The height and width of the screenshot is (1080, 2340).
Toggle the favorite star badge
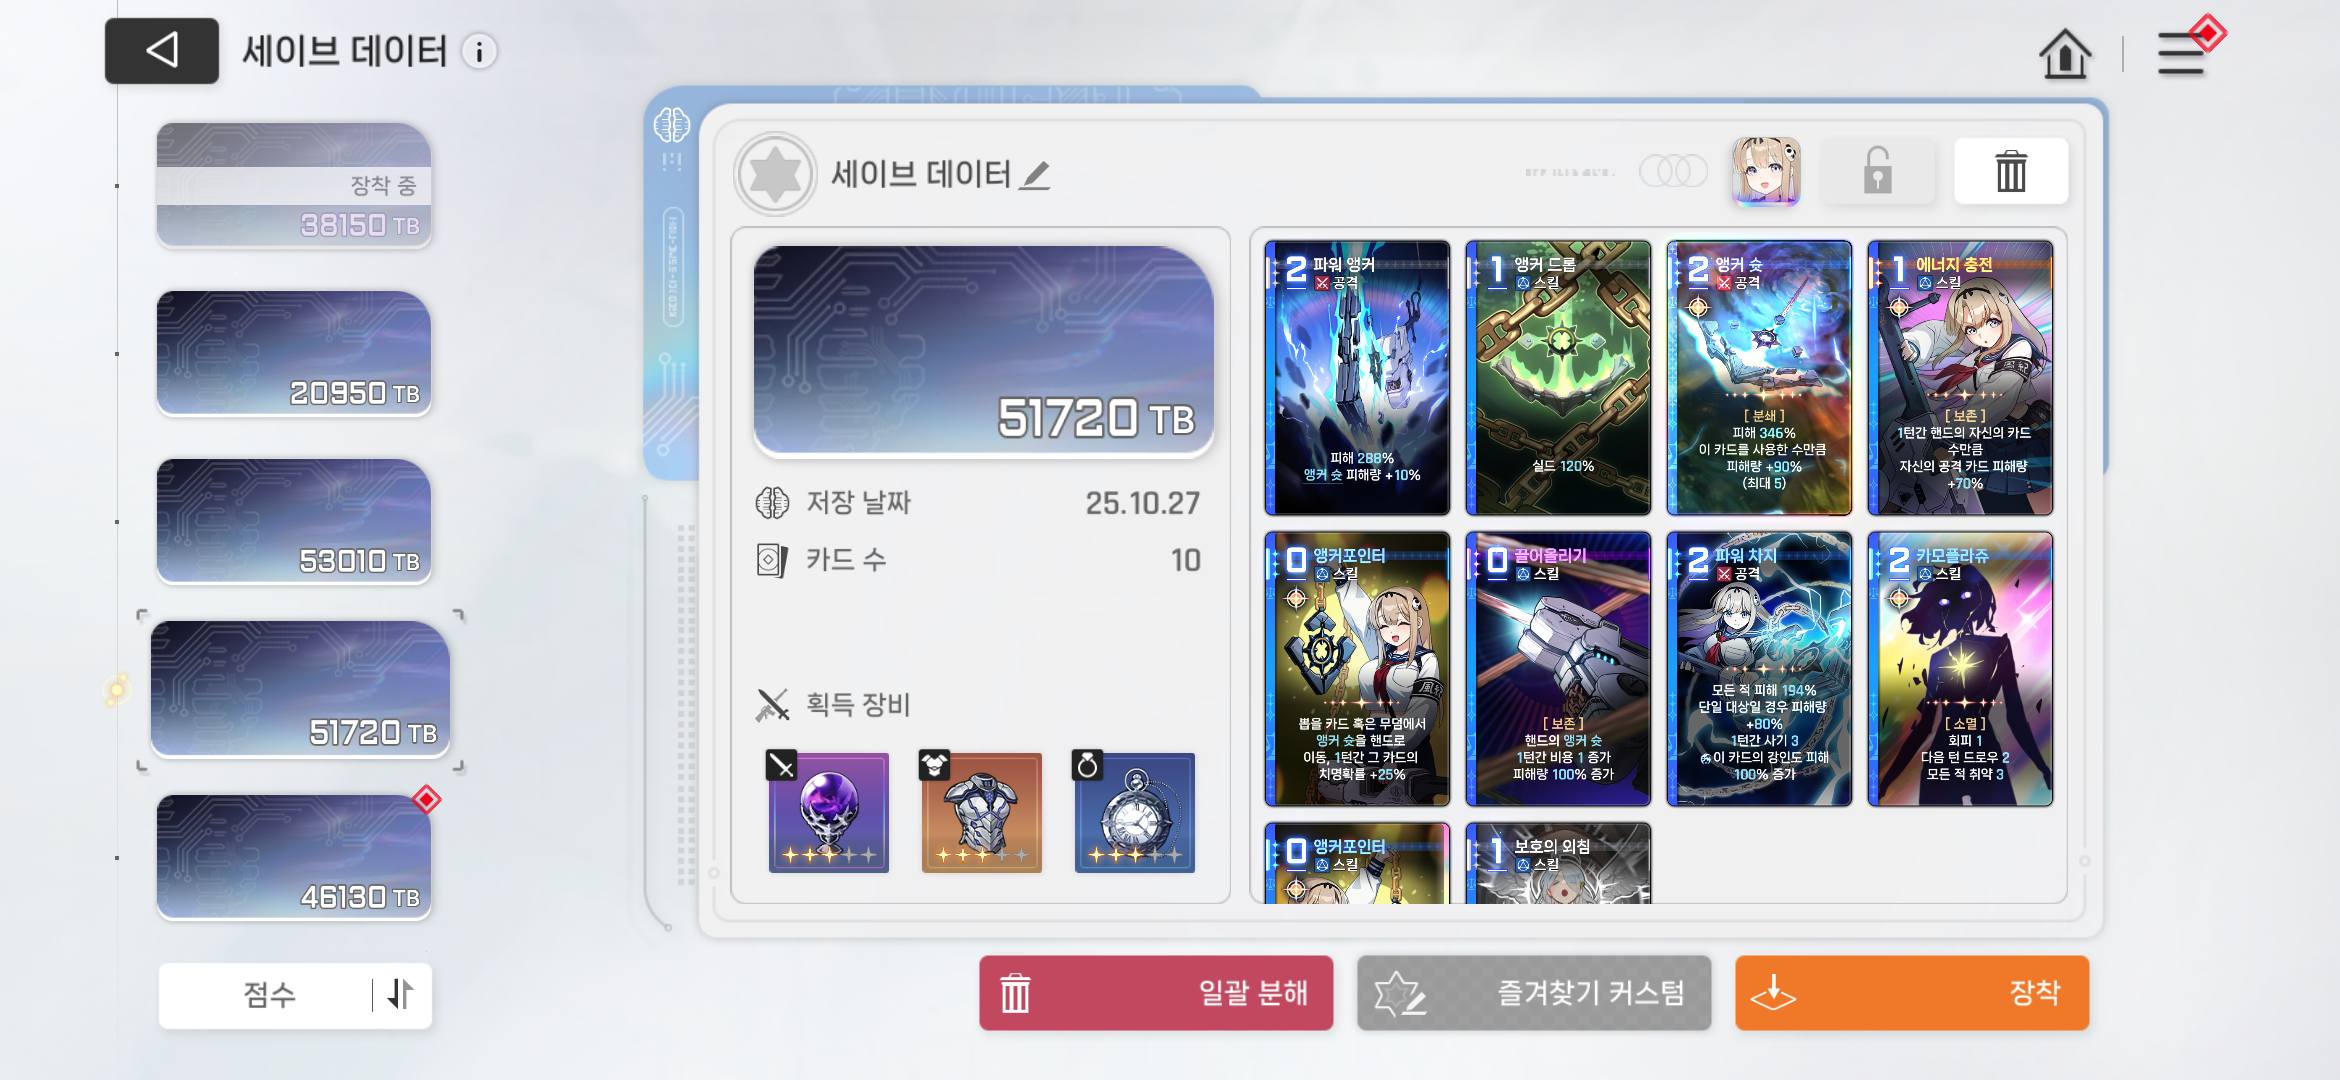[775, 174]
